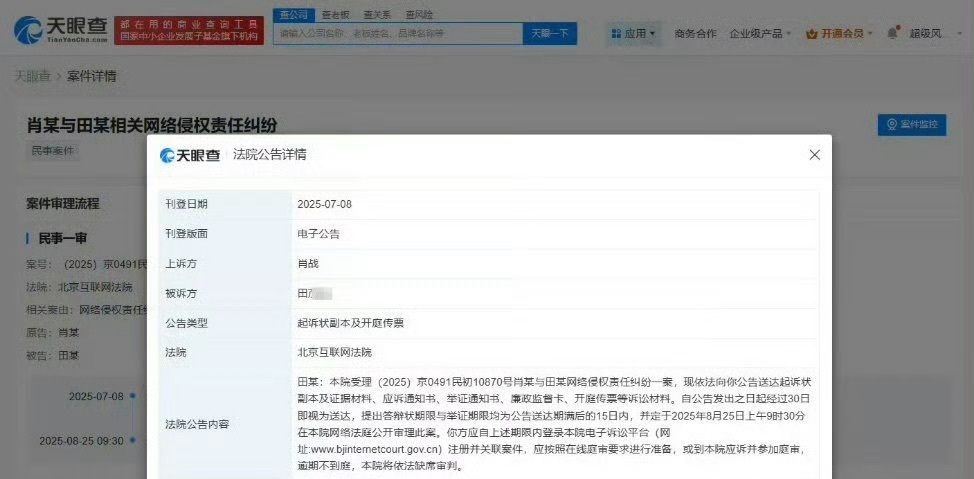
Task: Click the 案件详情 breadcrumb item
Action: coord(91,76)
